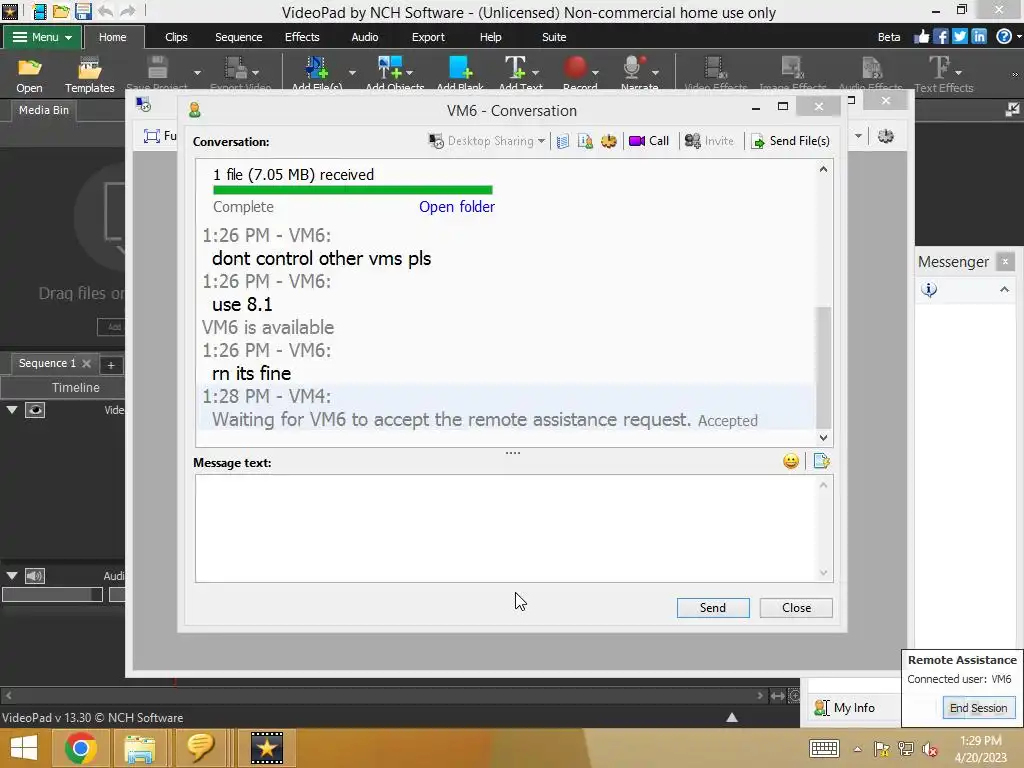Image resolution: width=1024 pixels, height=768 pixels.
Task: Click the user info icon in conversation toolbar
Action: 585,141
